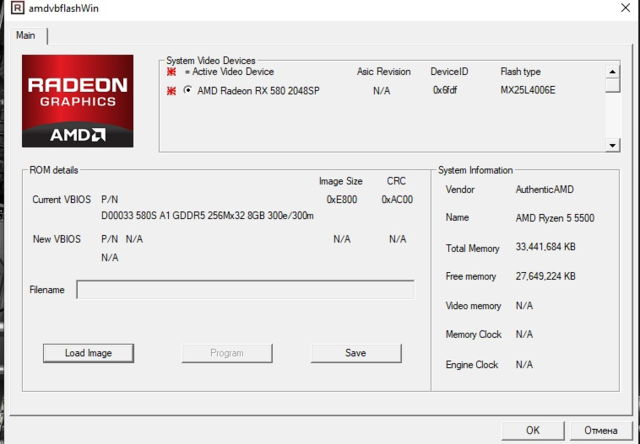Click the Program button
The width and height of the screenshot is (640, 444).
coord(227,353)
